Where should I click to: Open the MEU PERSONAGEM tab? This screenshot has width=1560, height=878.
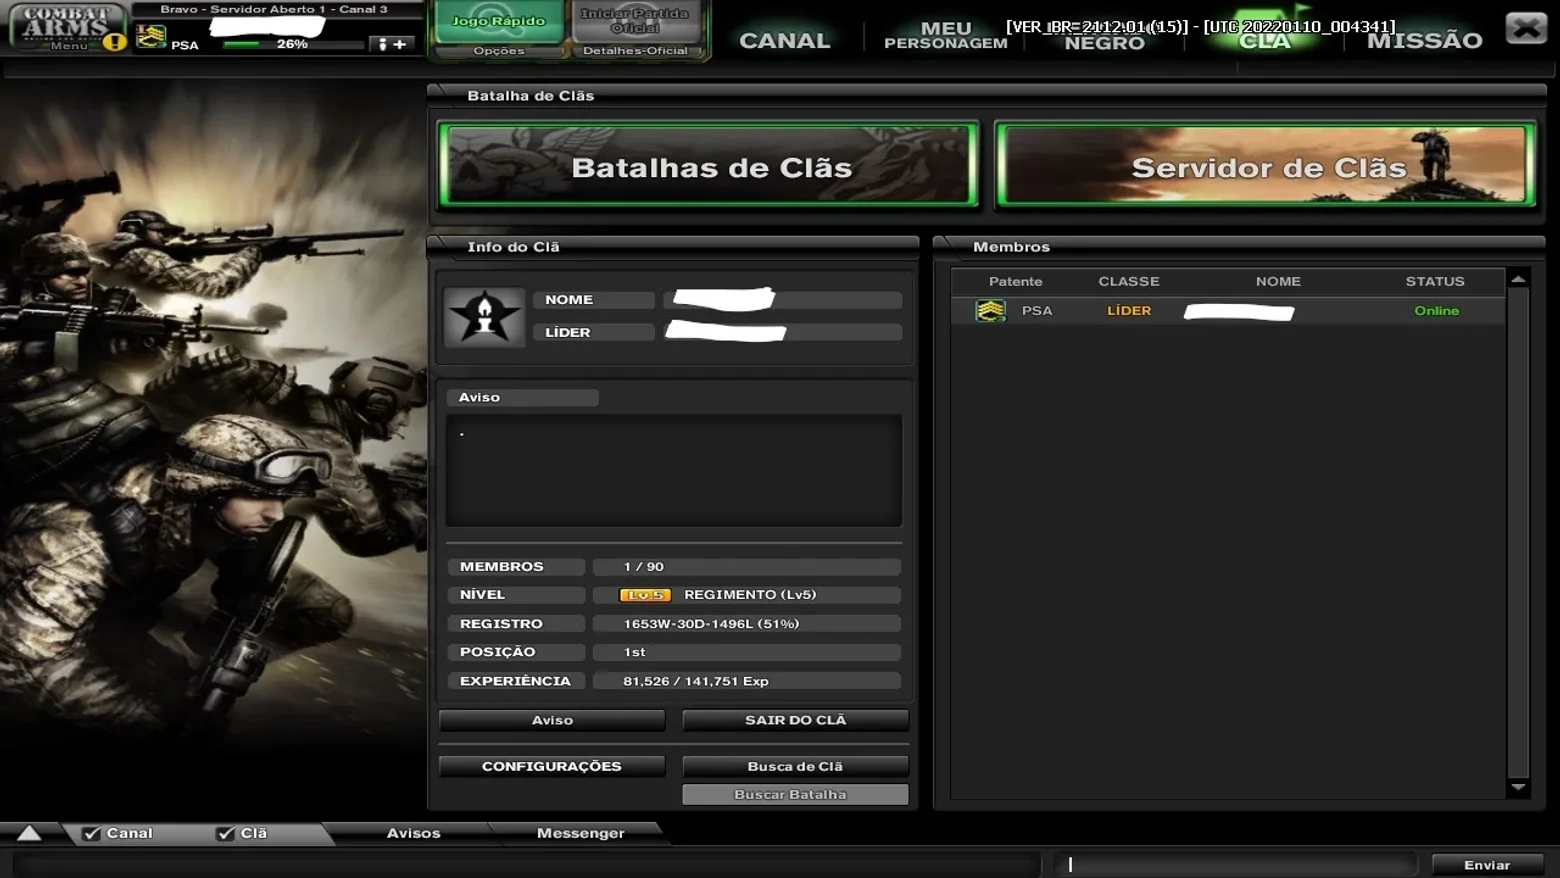pos(946,35)
